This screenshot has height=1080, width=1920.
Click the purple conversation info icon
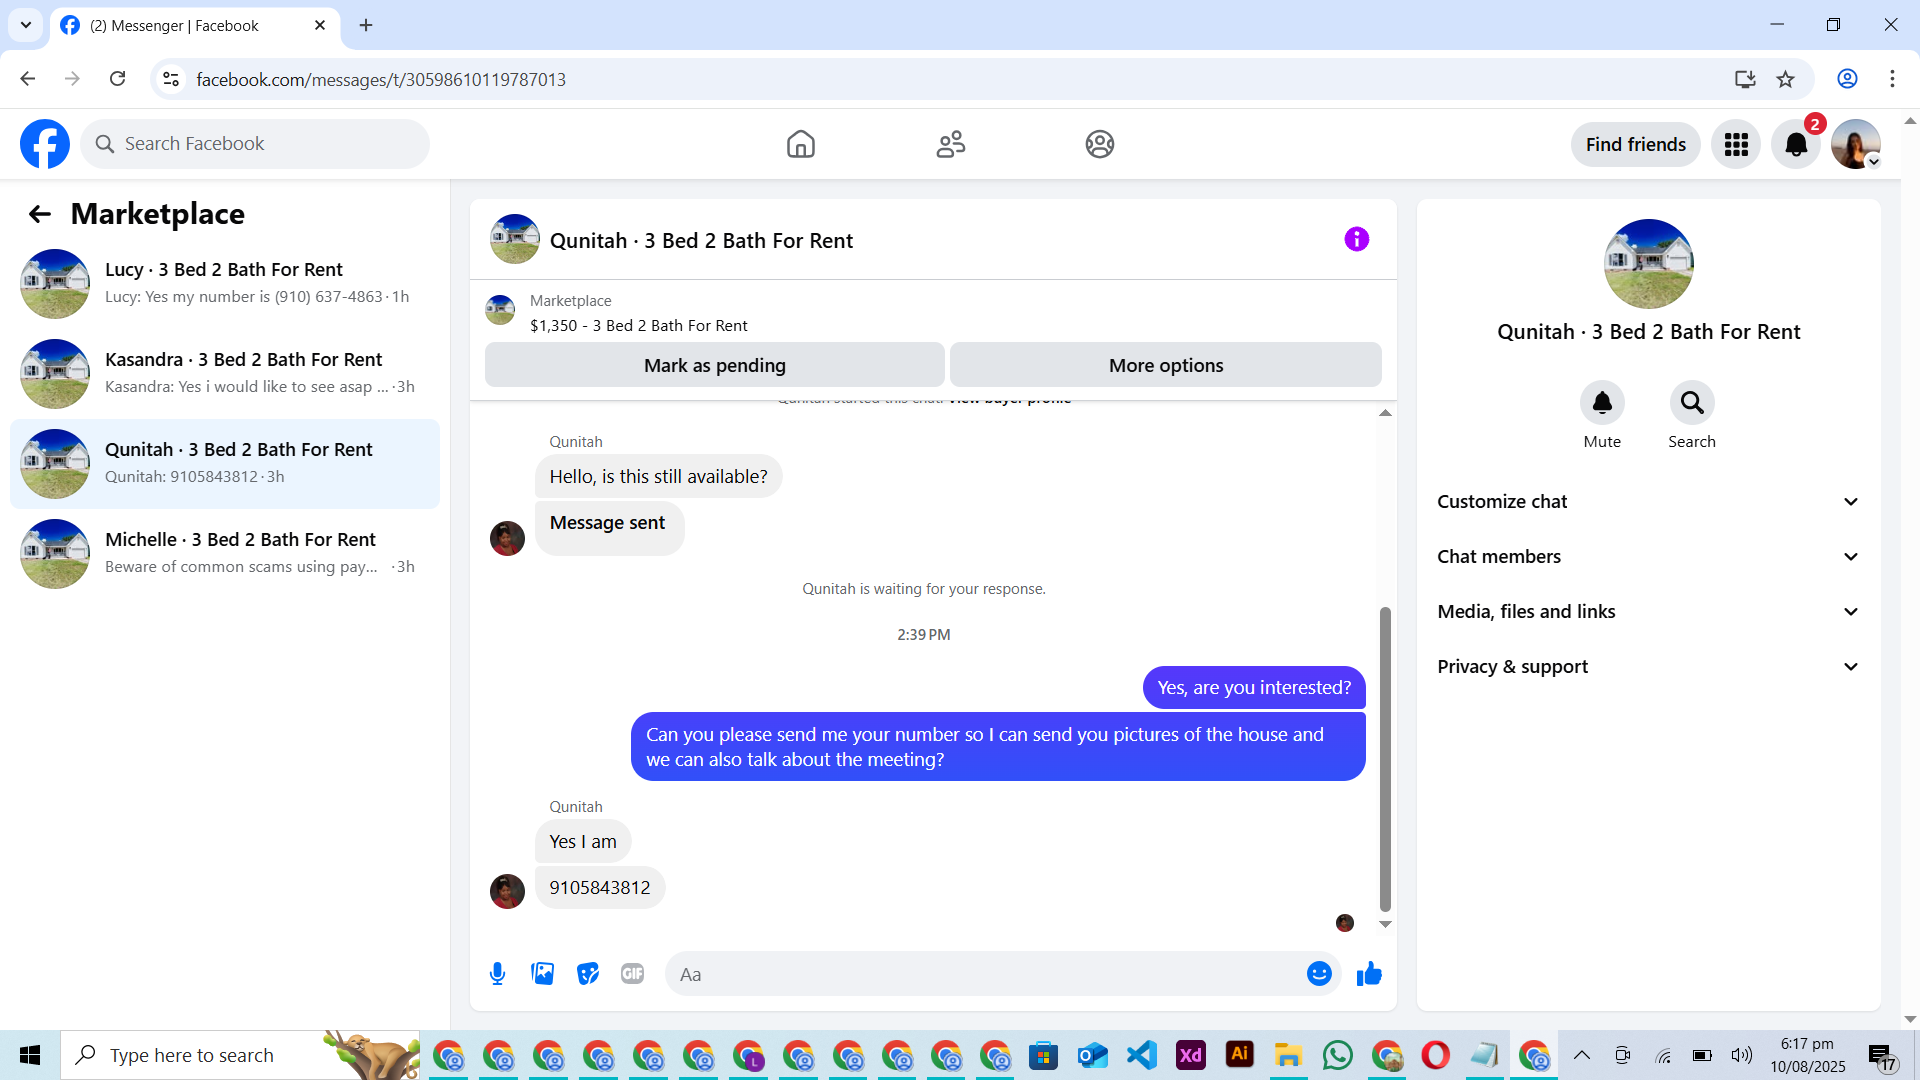tap(1356, 239)
